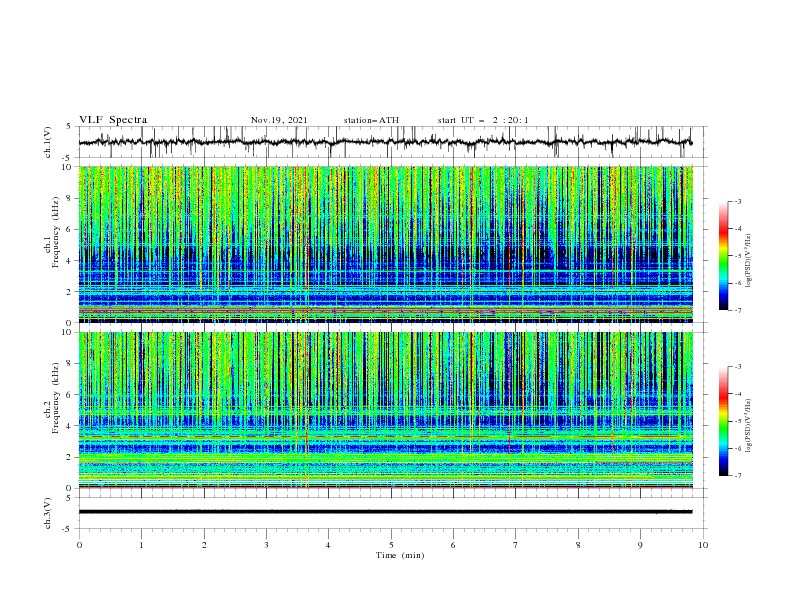Click the ch.3 voltage trace panel
This screenshot has height=612, width=792.
[393, 513]
